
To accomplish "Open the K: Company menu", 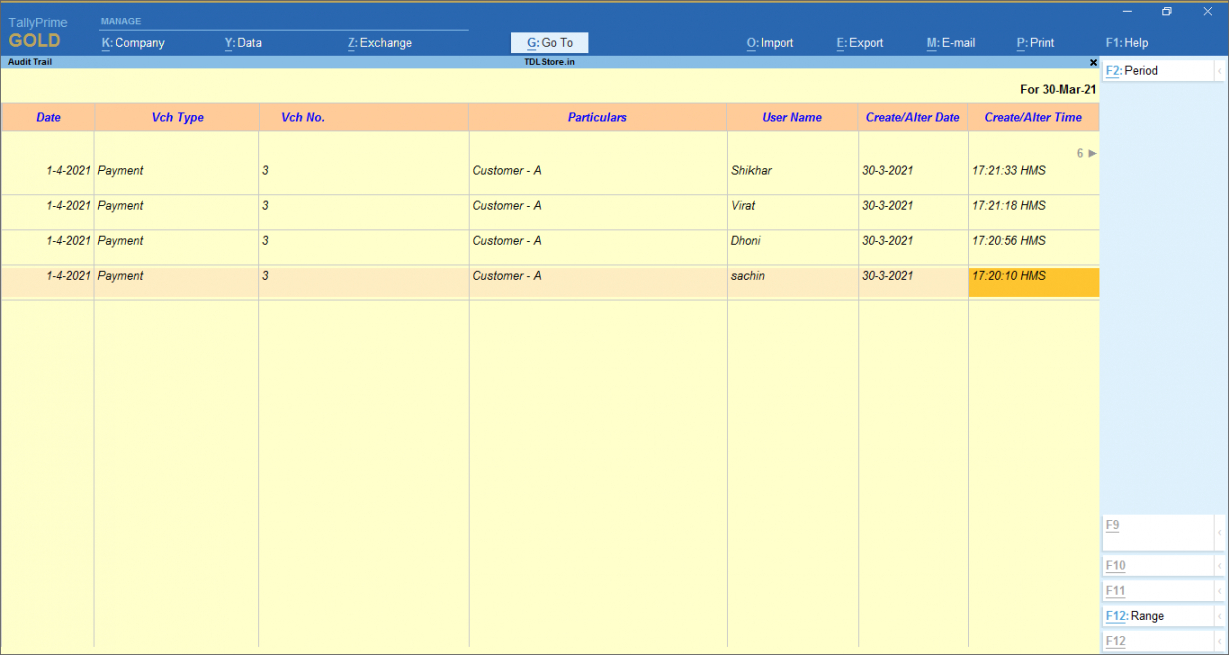I will click(x=133, y=43).
